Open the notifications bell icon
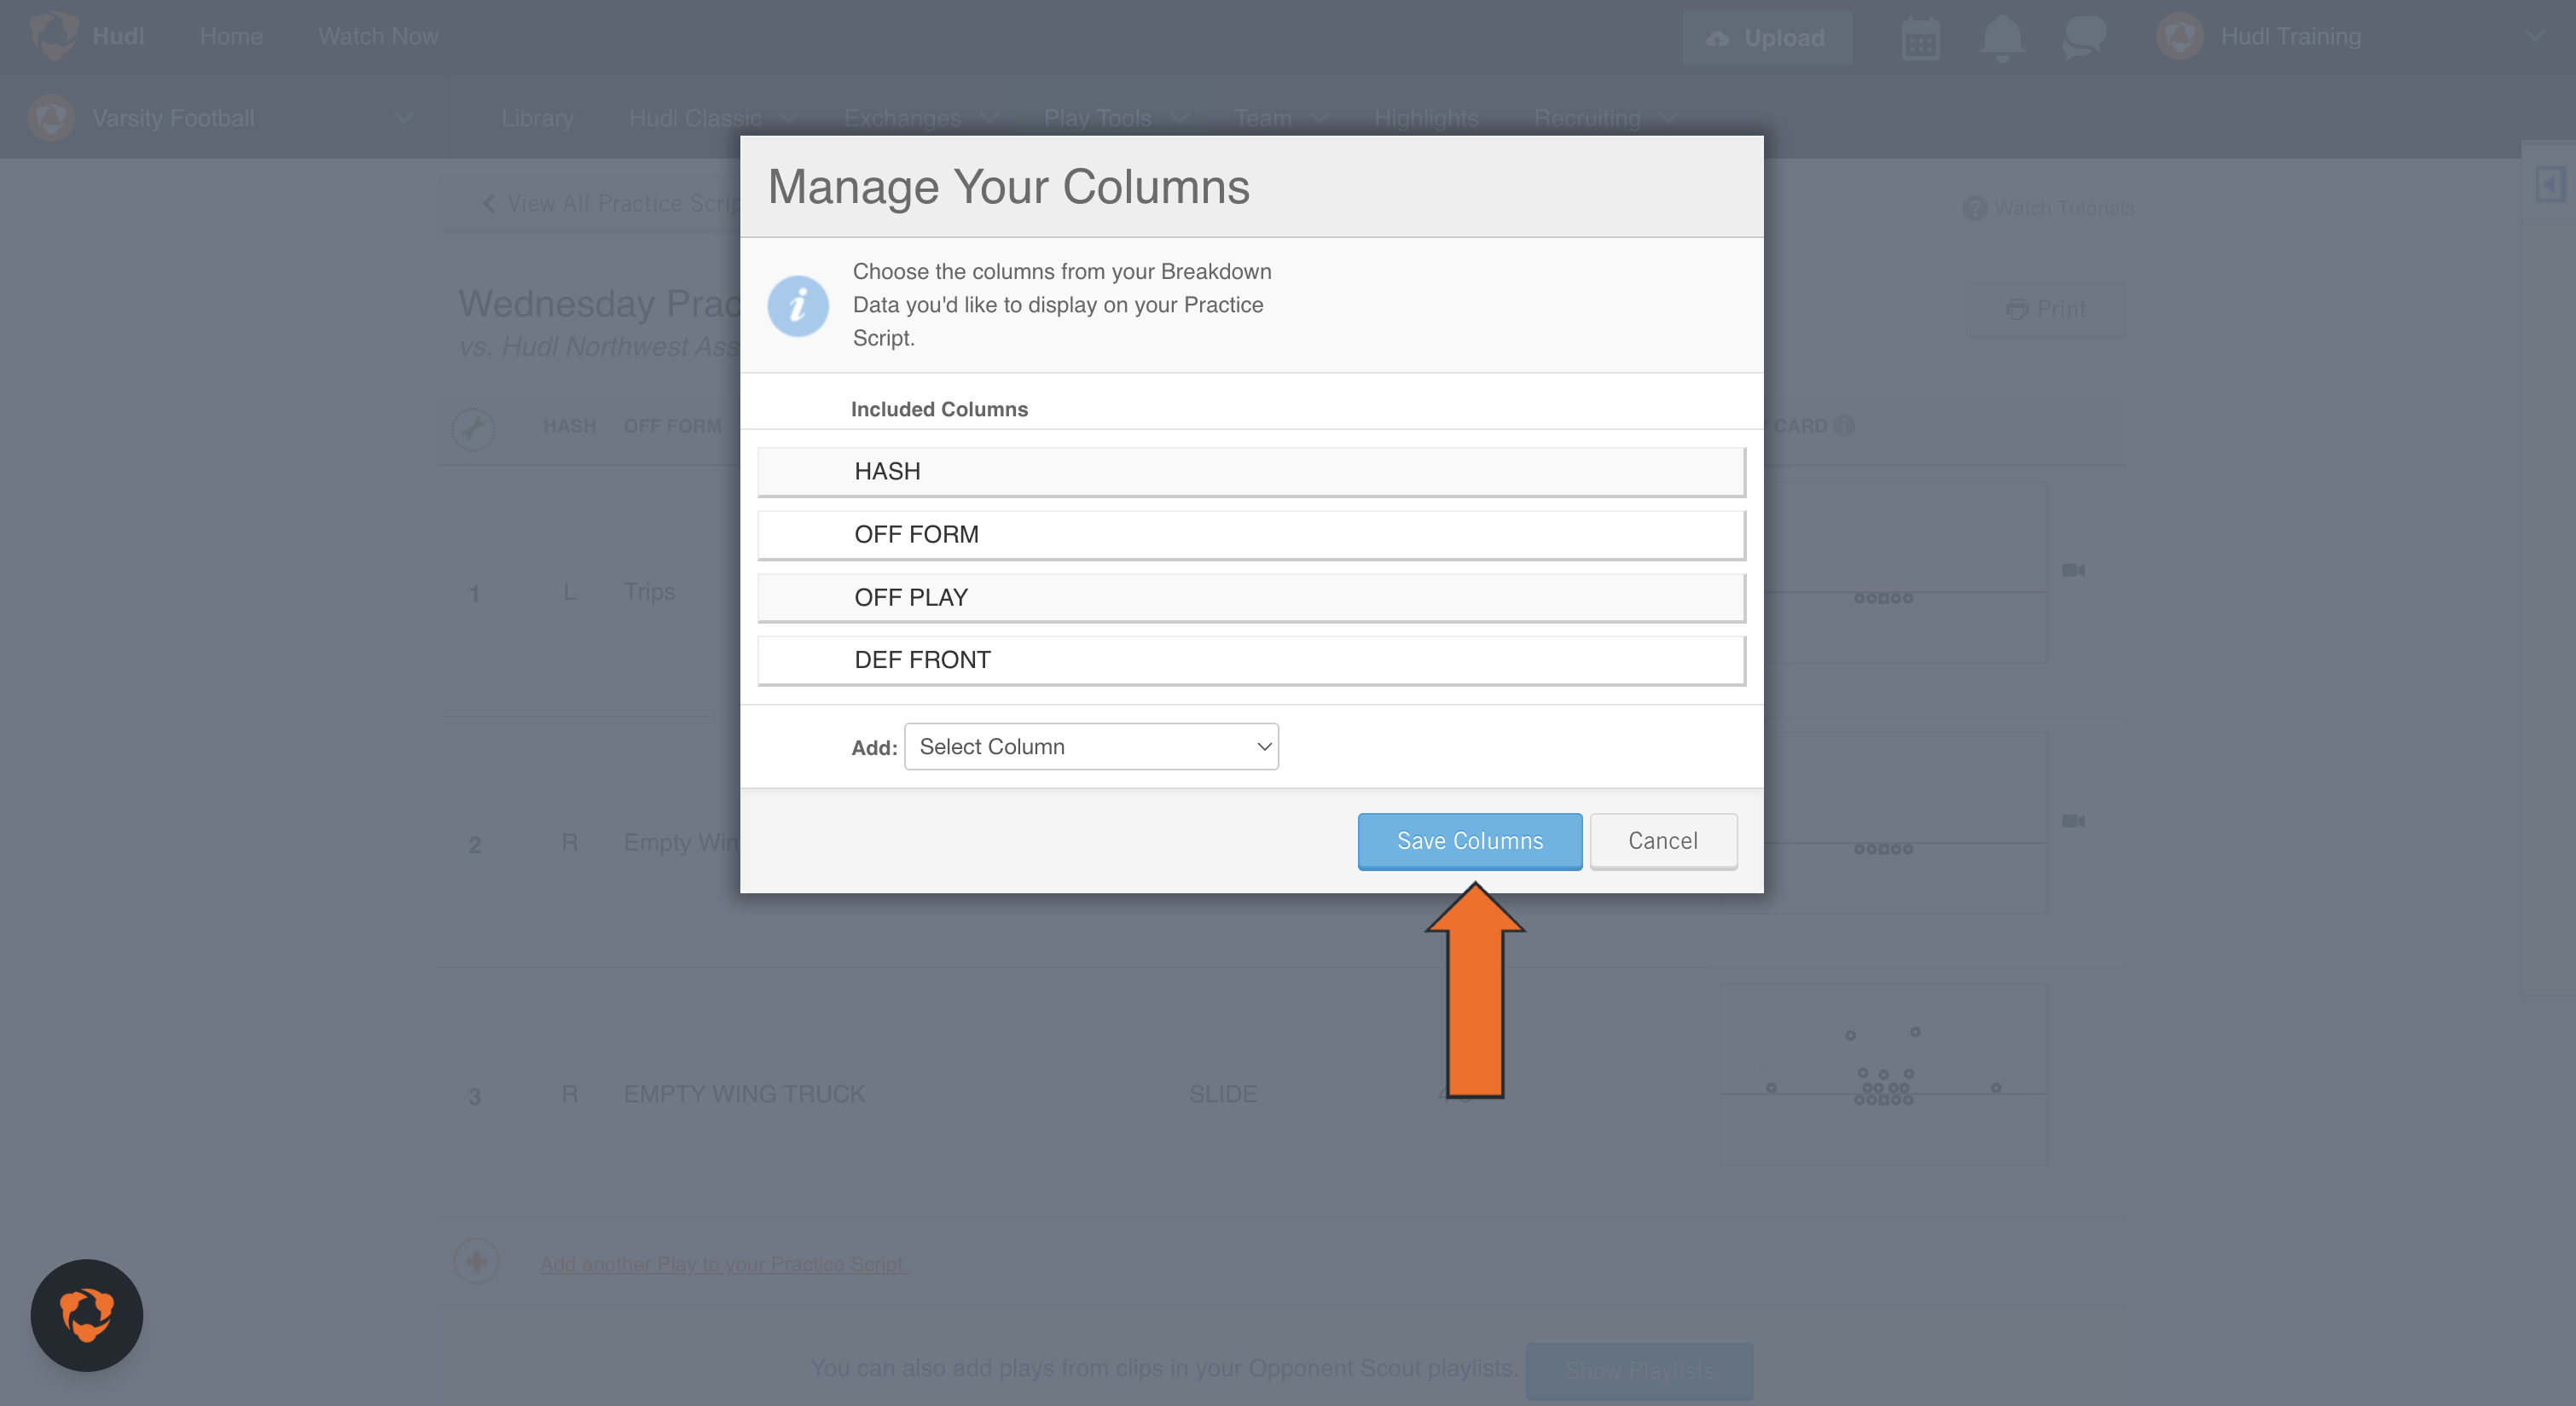 [x=2002, y=39]
